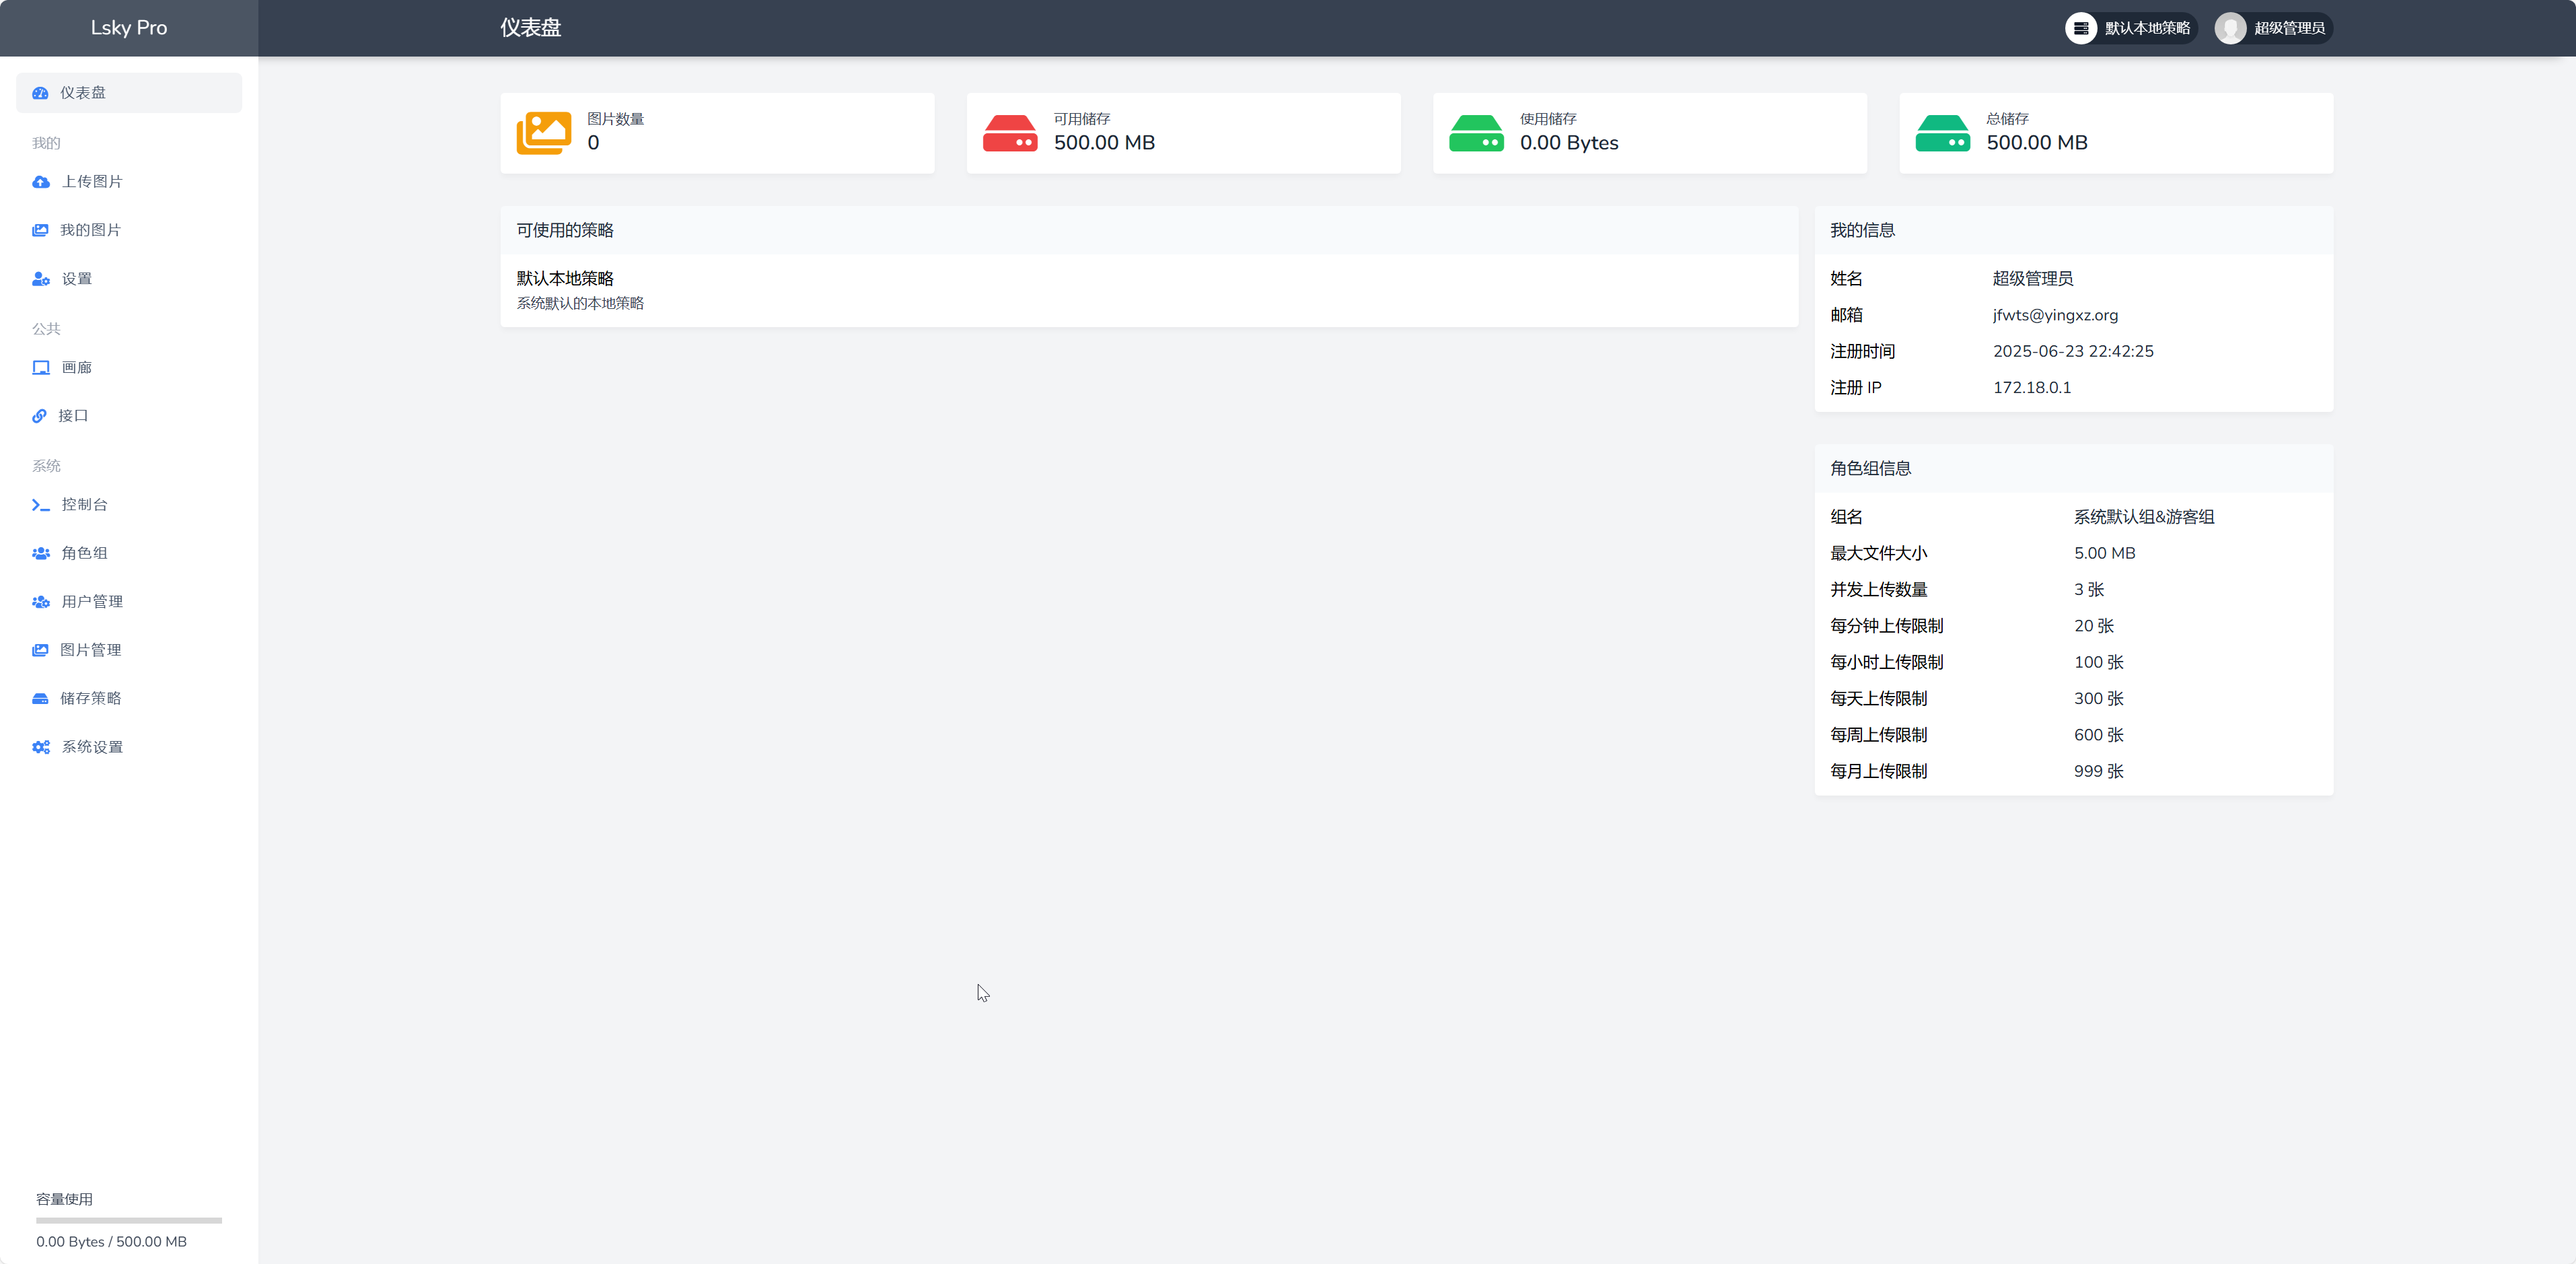The height and width of the screenshot is (1264, 2576).
Task: Click the upload cloud icon
Action: coord(41,182)
